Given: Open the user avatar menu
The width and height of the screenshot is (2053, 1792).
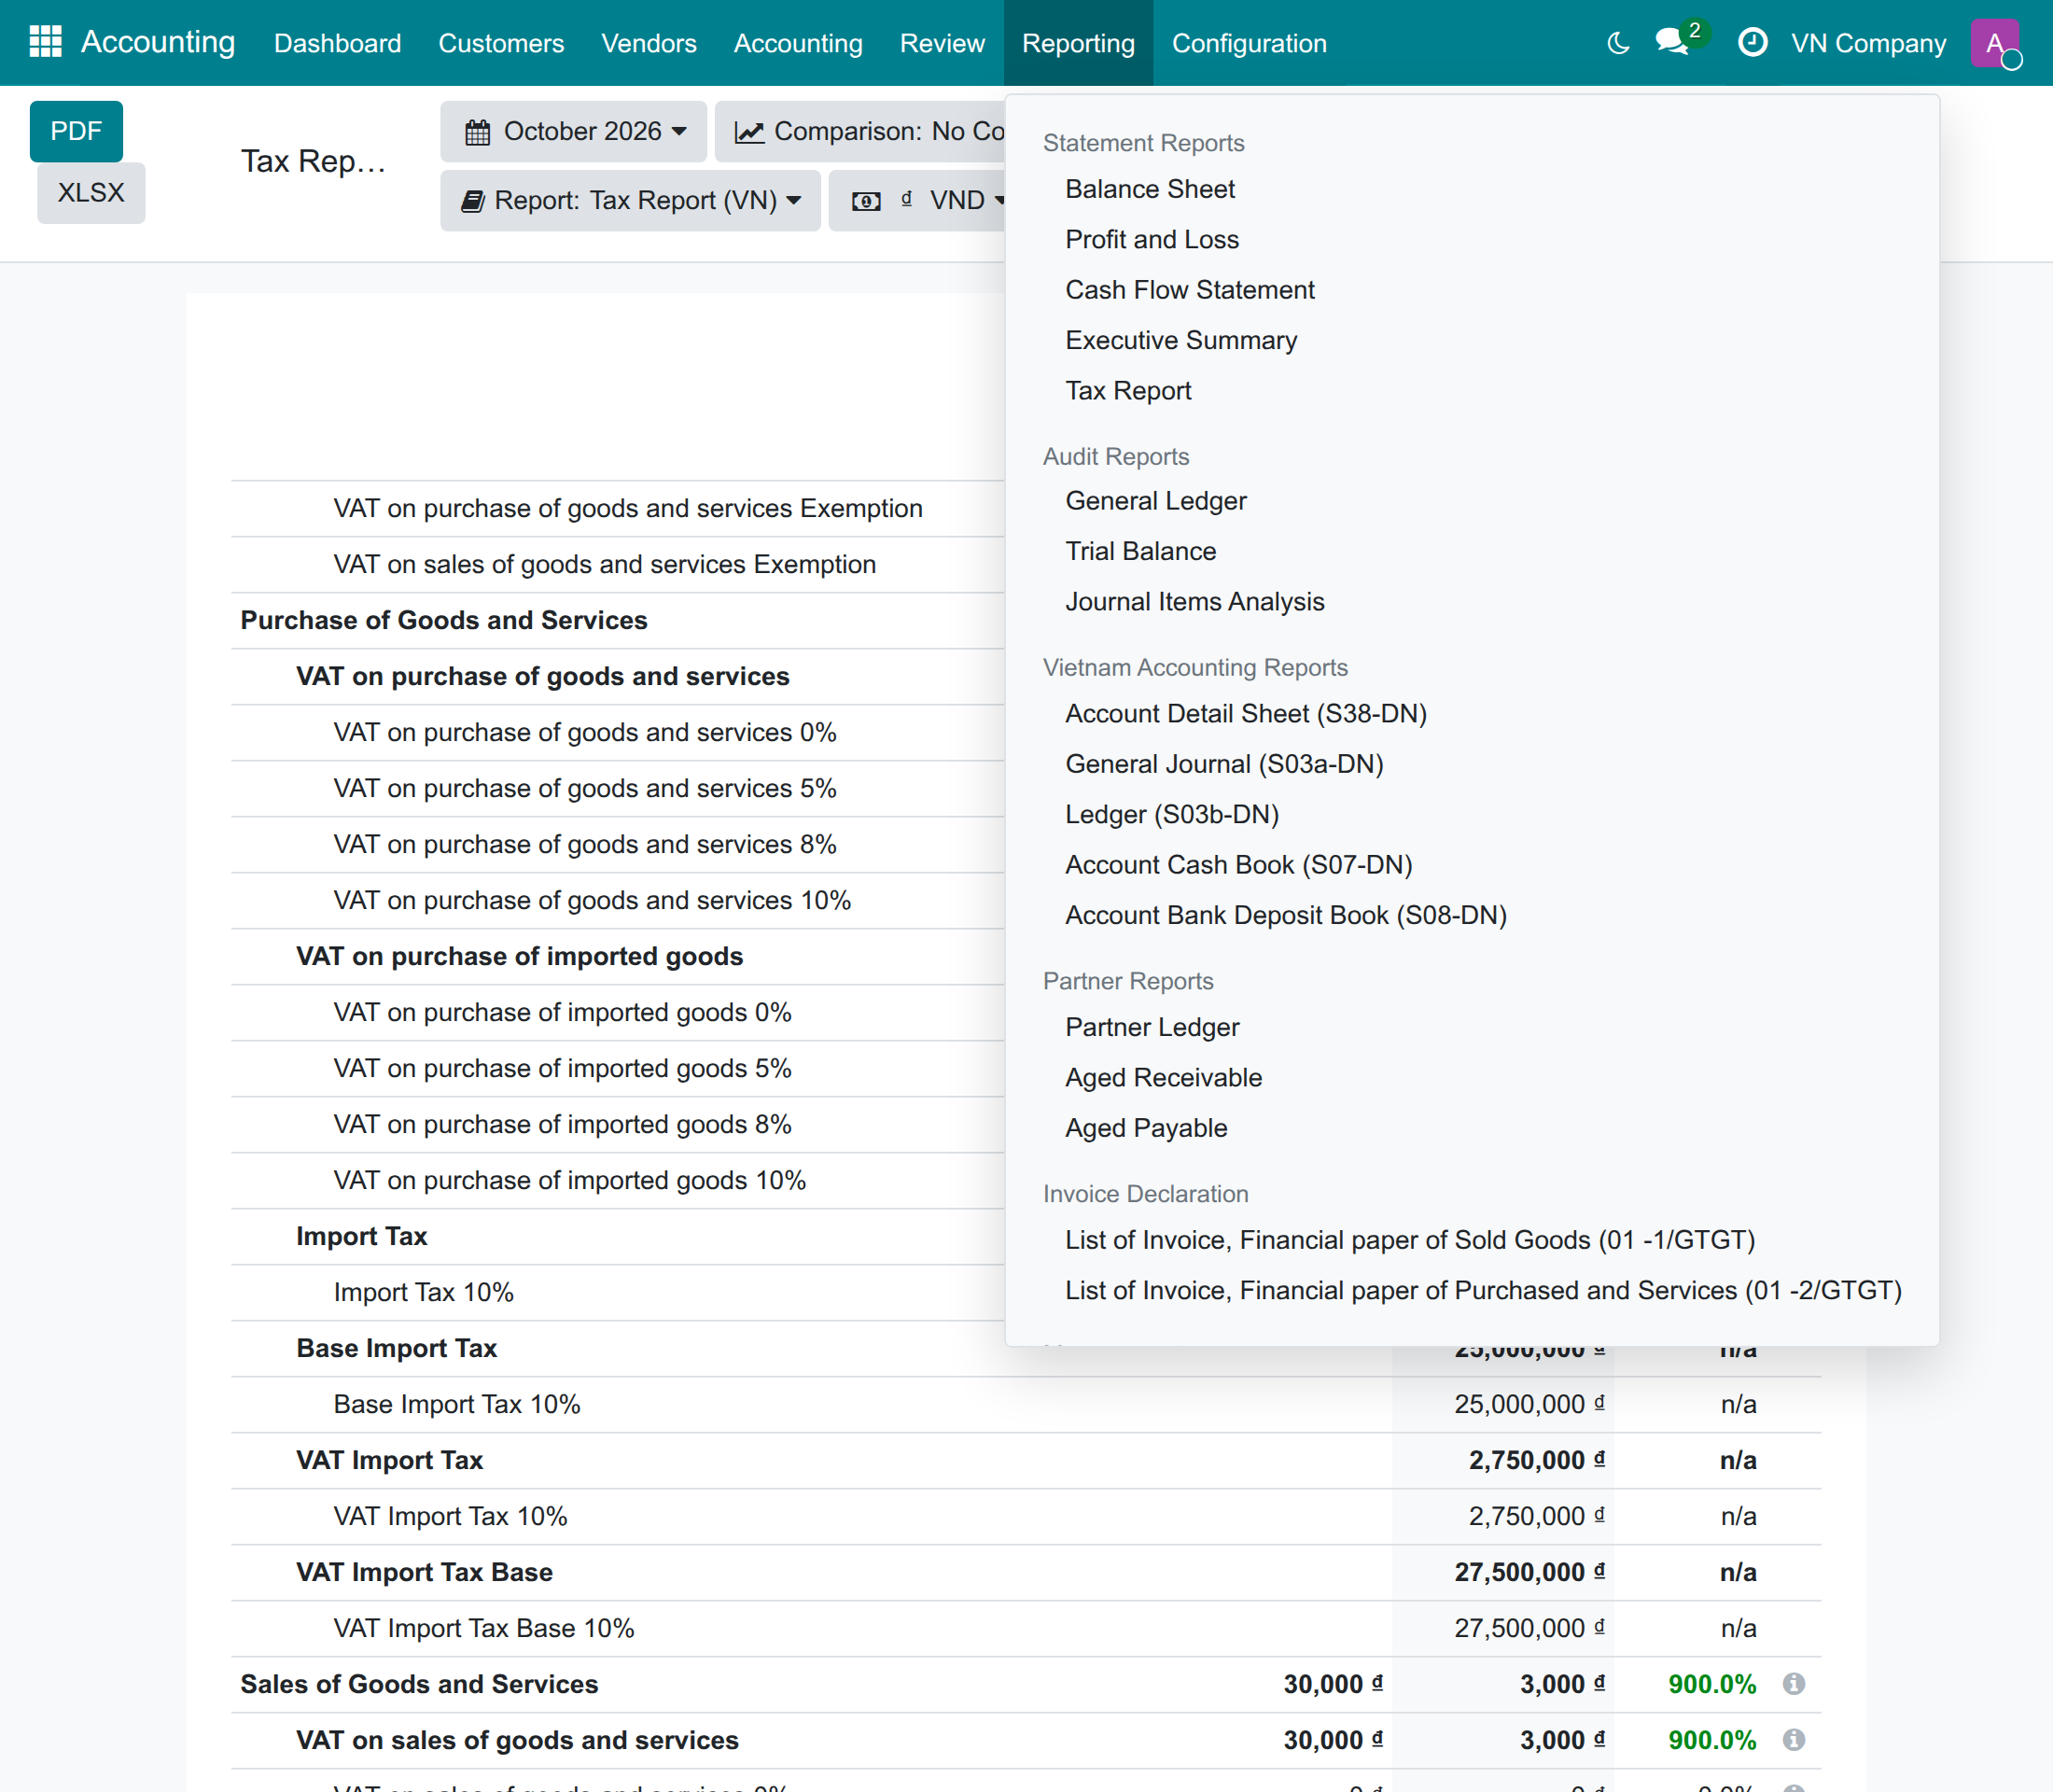Looking at the screenshot, I should (x=1995, y=43).
